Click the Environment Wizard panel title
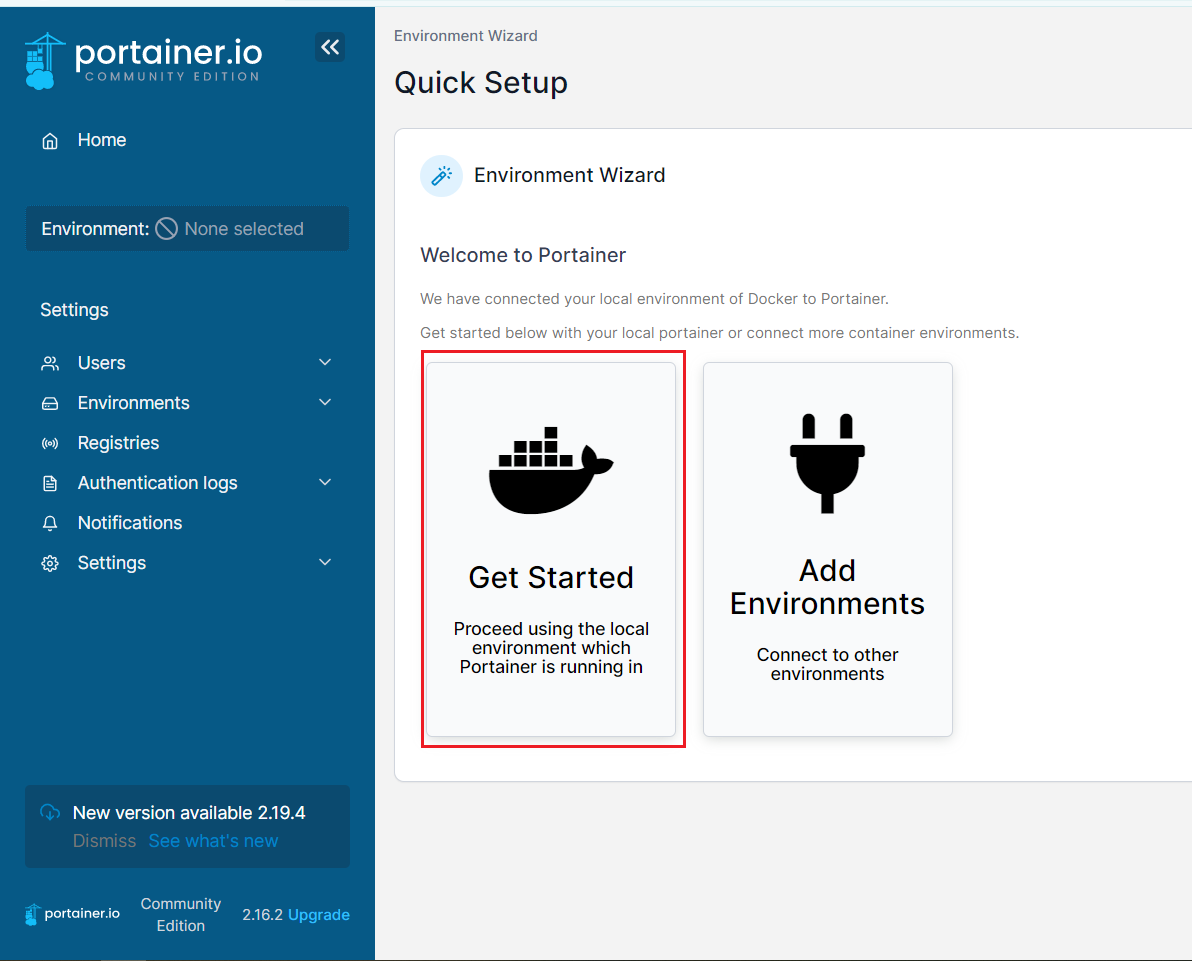This screenshot has height=961, width=1192. [569, 176]
